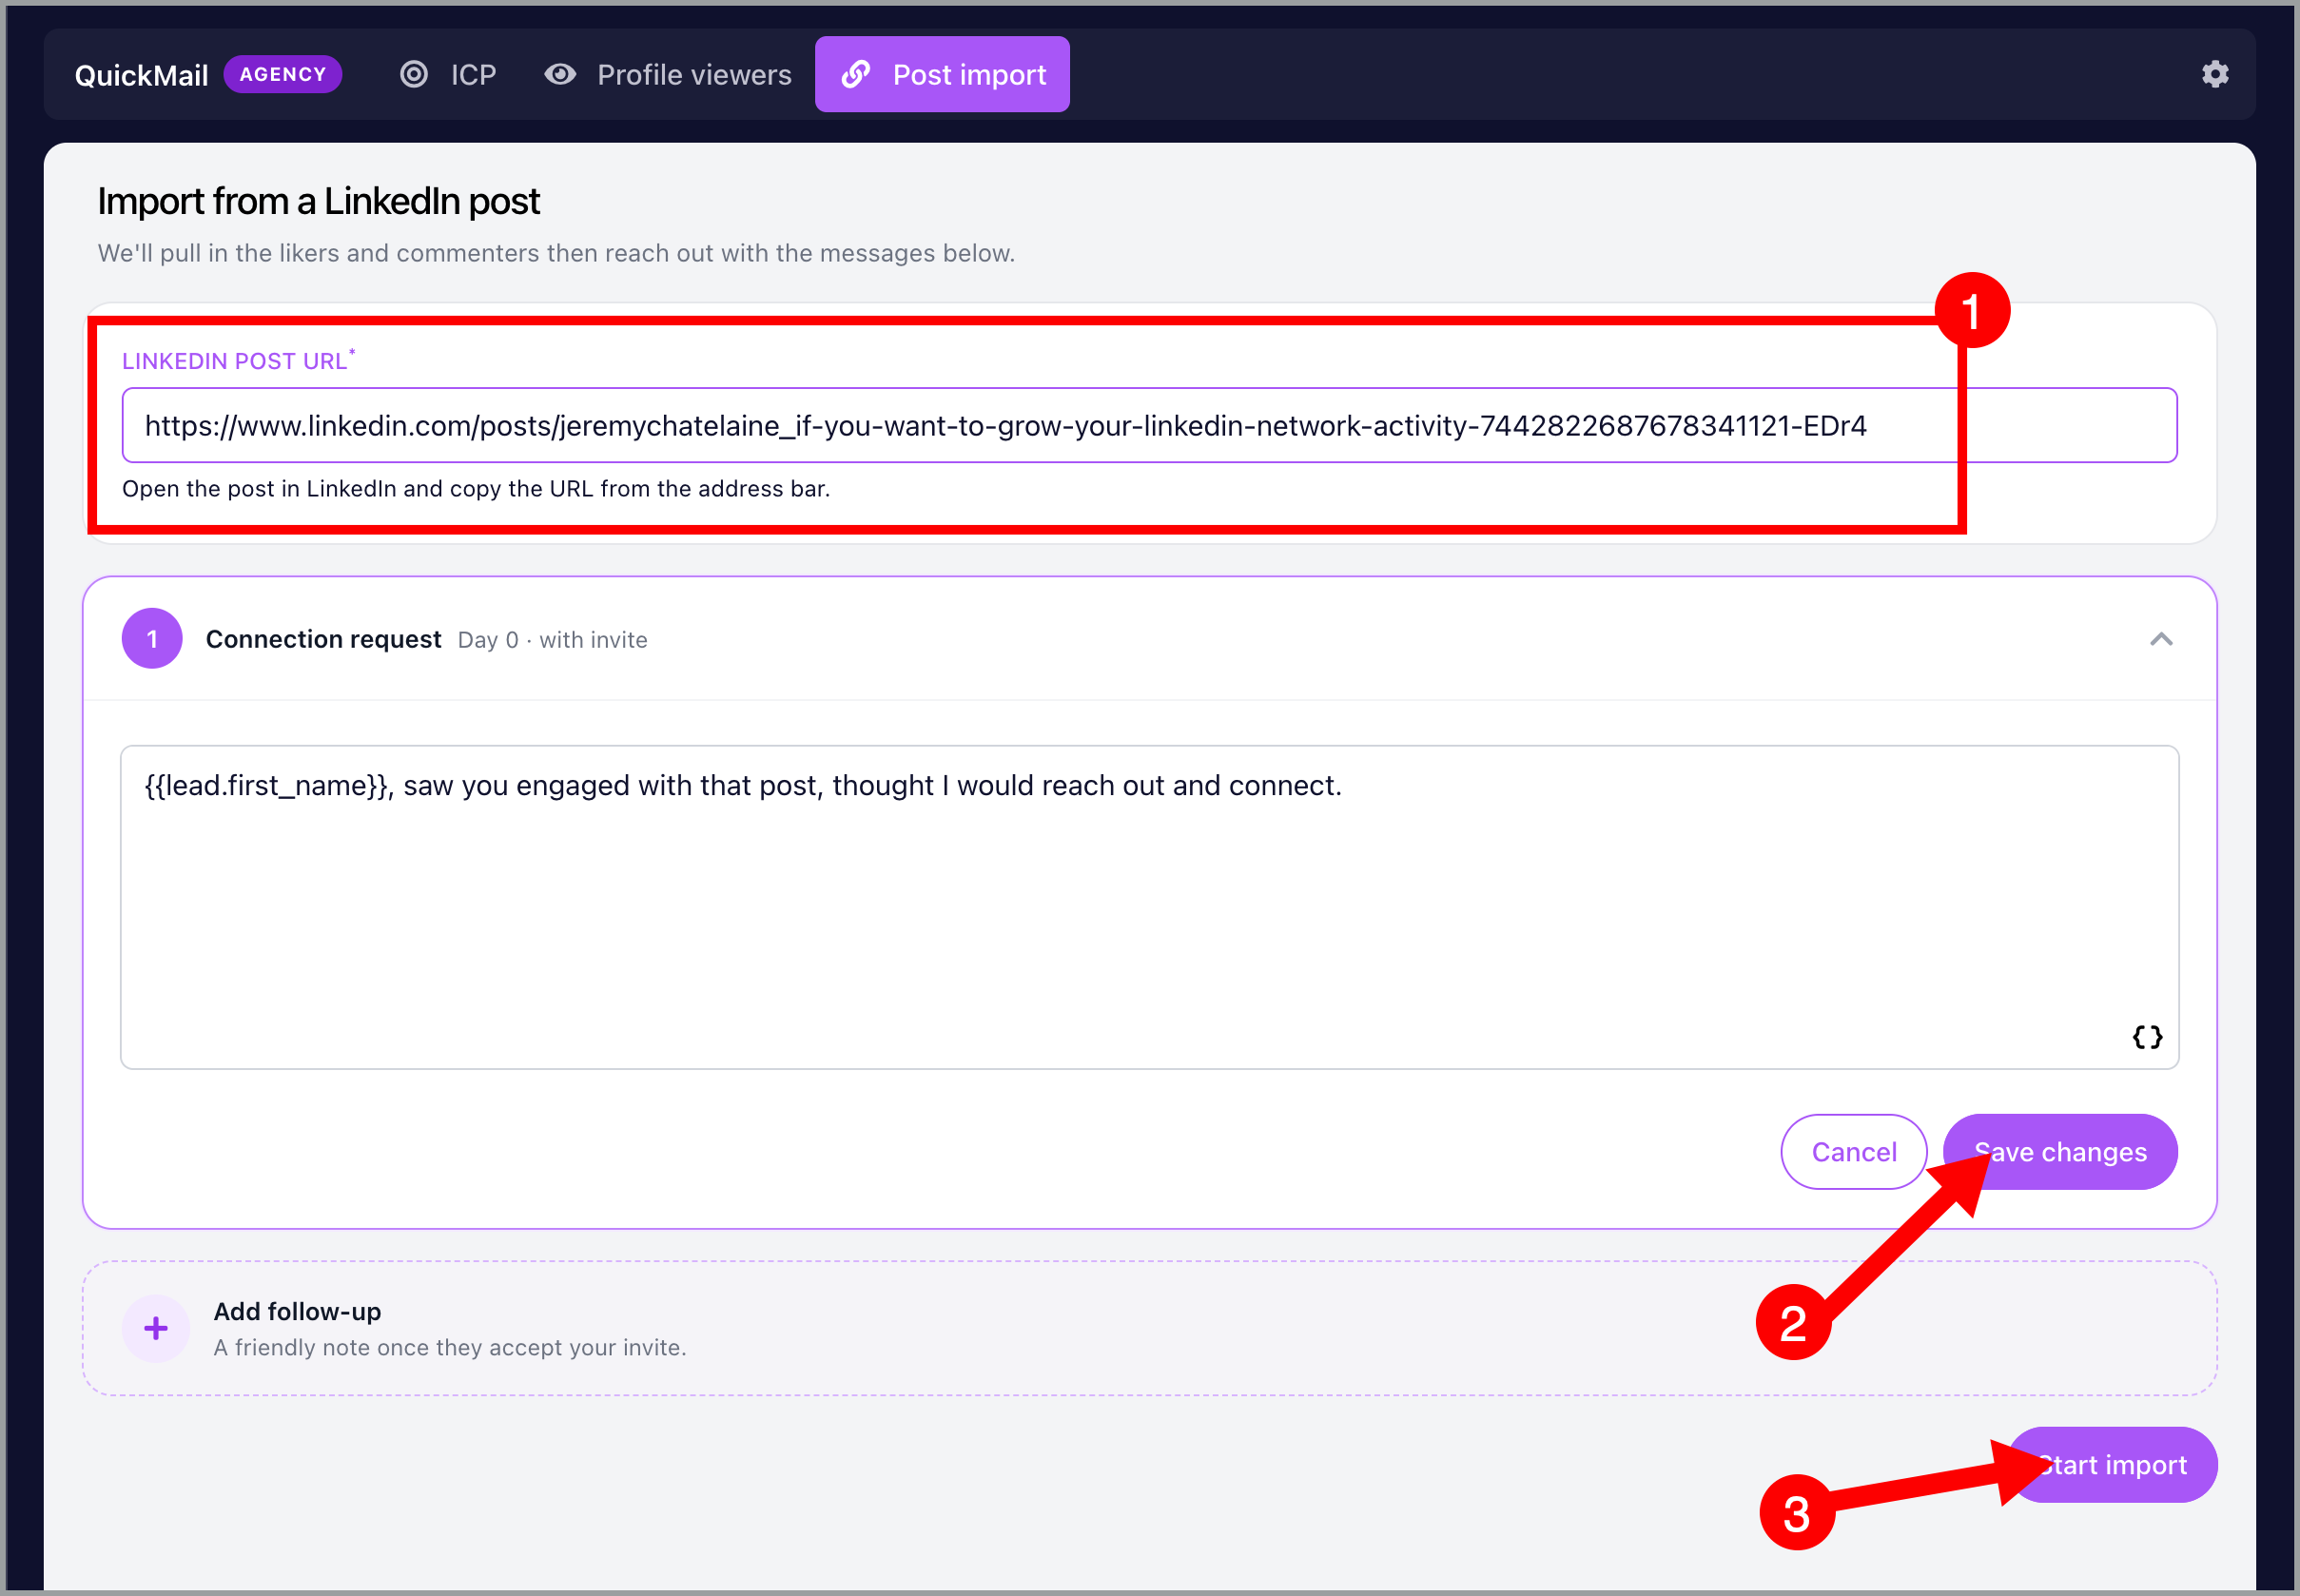Collapse the Connection request section chevron
The height and width of the screenshot is (1596, 2300).
[x=2161, y=639]
